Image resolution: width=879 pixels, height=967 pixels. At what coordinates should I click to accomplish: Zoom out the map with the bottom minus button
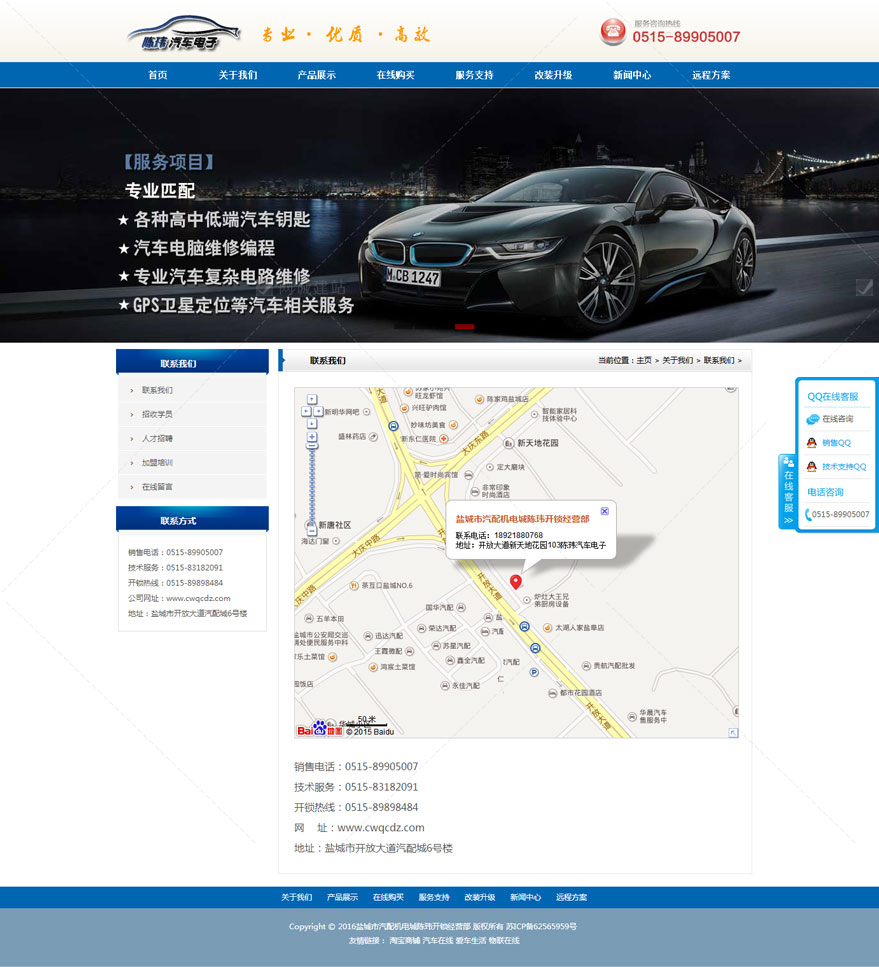coord(312,530)
